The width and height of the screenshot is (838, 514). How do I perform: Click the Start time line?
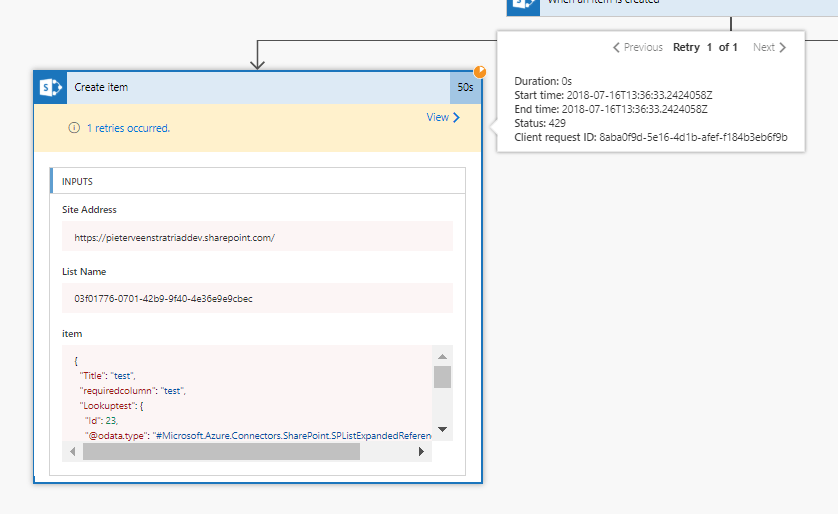coord(613,95)
